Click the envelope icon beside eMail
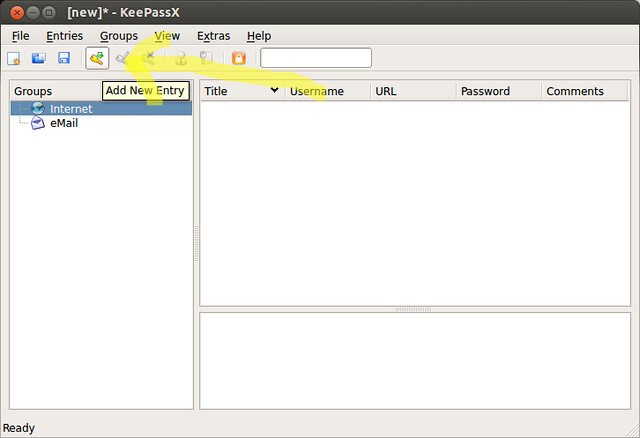The width and height of the screenshot is (640, 438). 38,122
